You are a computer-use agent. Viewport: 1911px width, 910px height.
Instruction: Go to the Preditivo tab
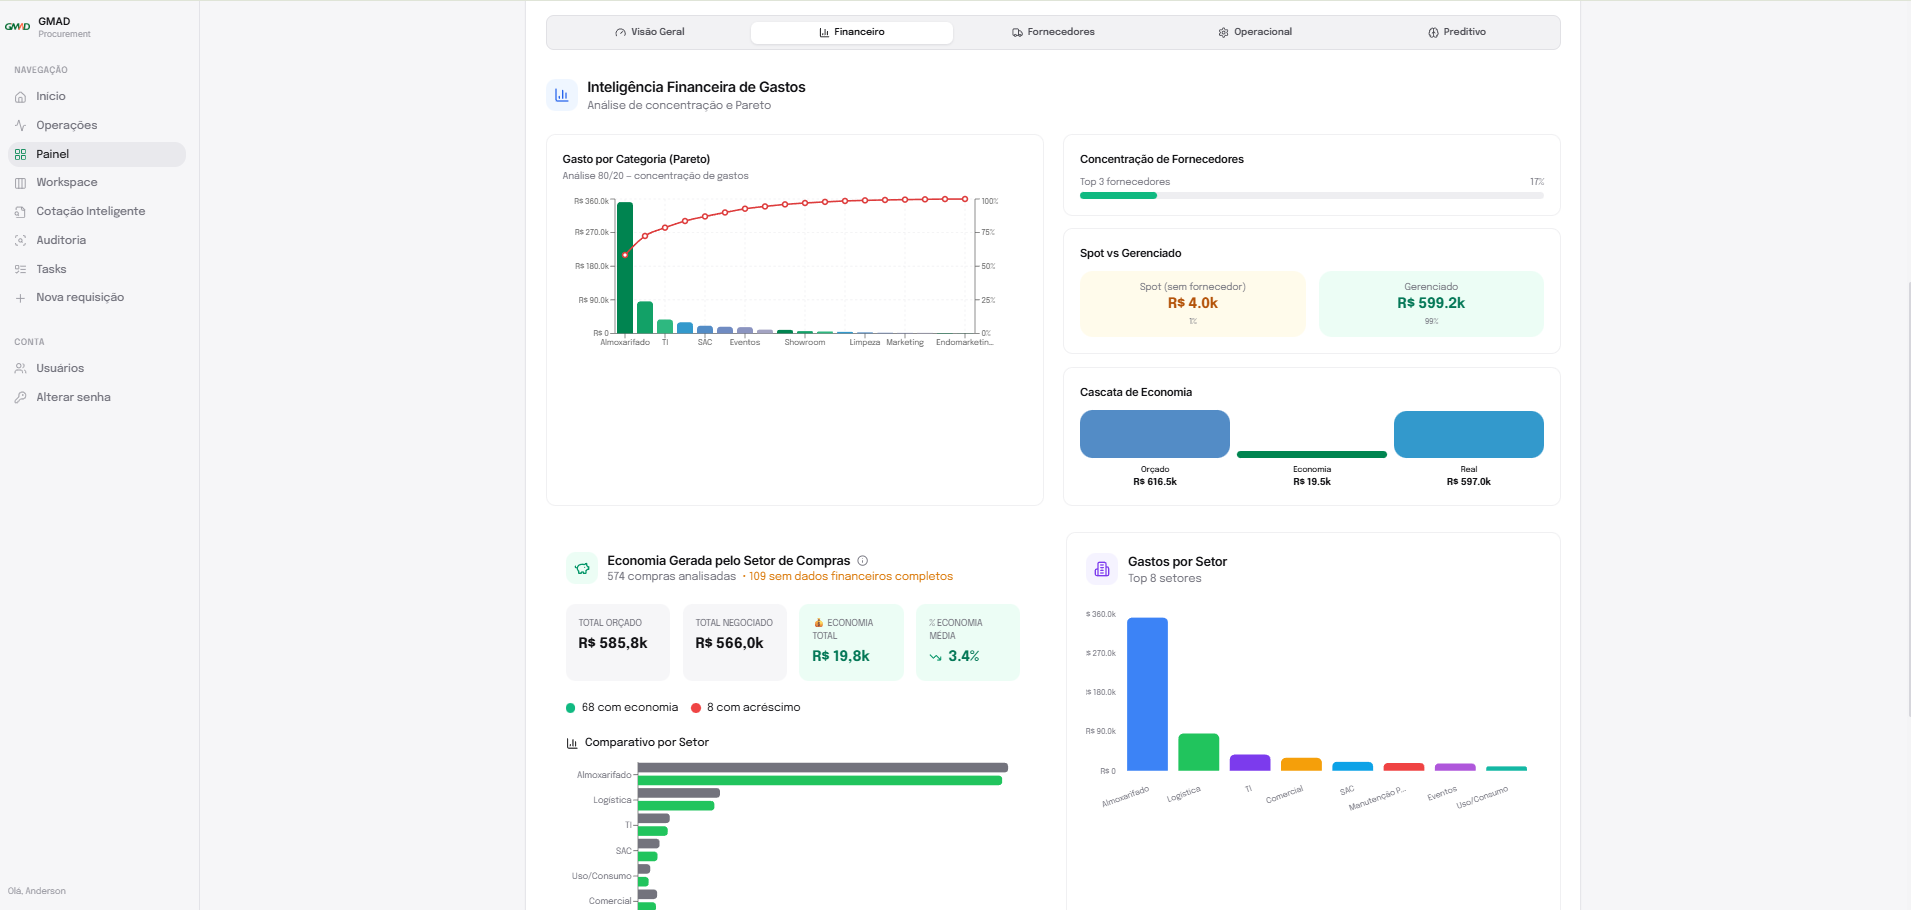coord(1457,32)
